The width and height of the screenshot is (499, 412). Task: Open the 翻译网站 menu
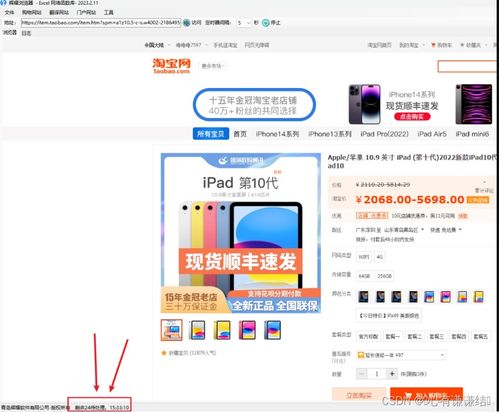tap(59, 12)
